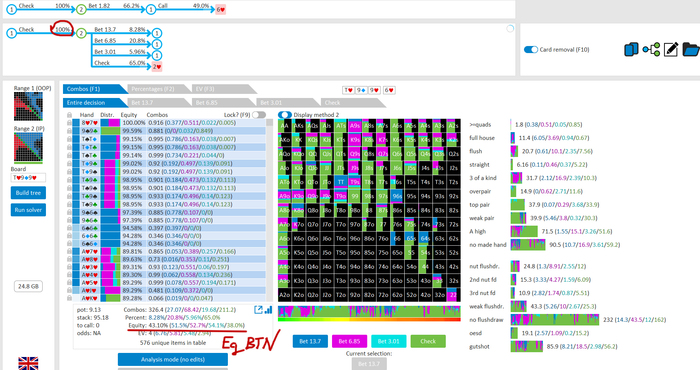Click the lock icon on the 8♥7♥ row
Viewport: 700px width, 370px height.
[69, 122]
